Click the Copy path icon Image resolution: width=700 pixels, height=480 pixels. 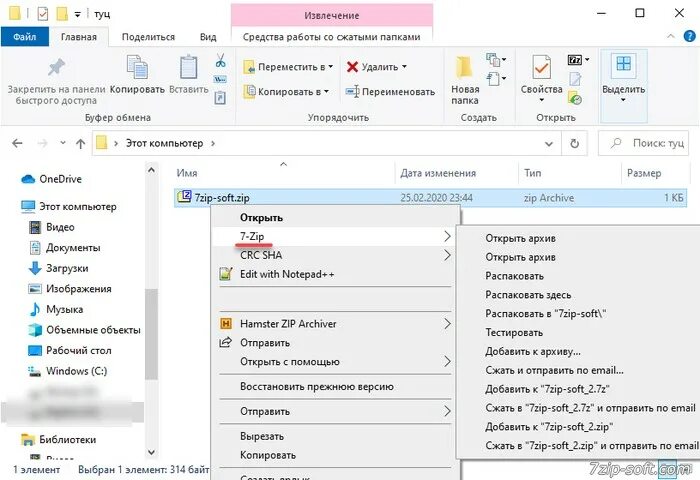point(220,79)
